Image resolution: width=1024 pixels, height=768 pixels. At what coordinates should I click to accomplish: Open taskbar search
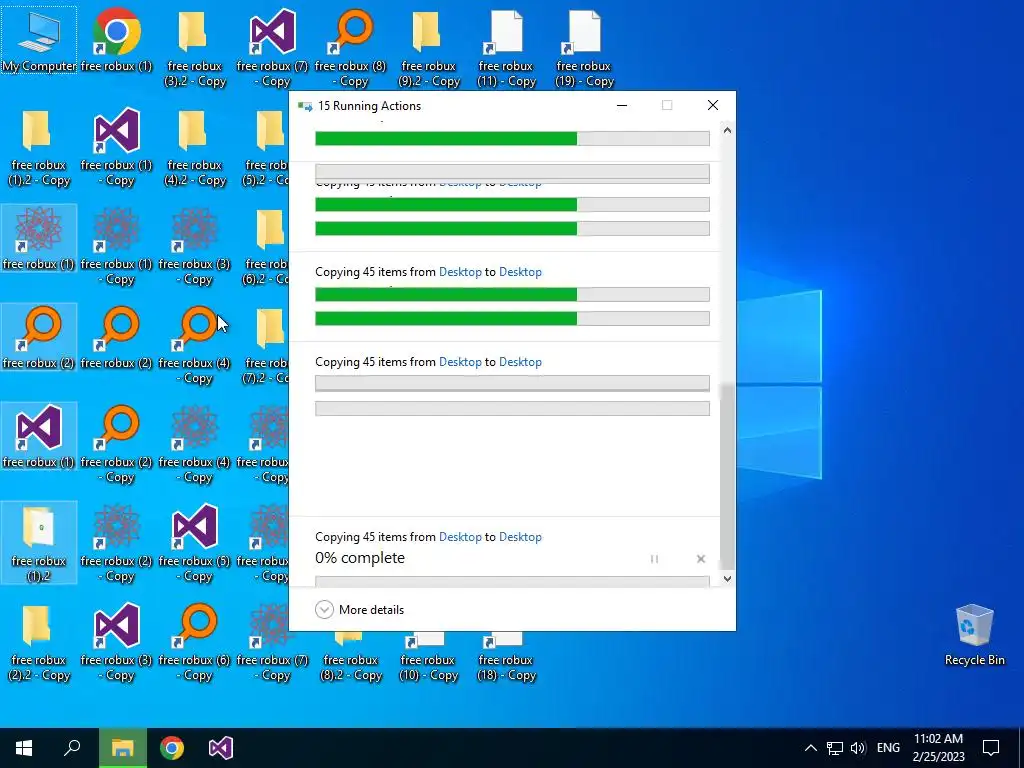(72, 748)
